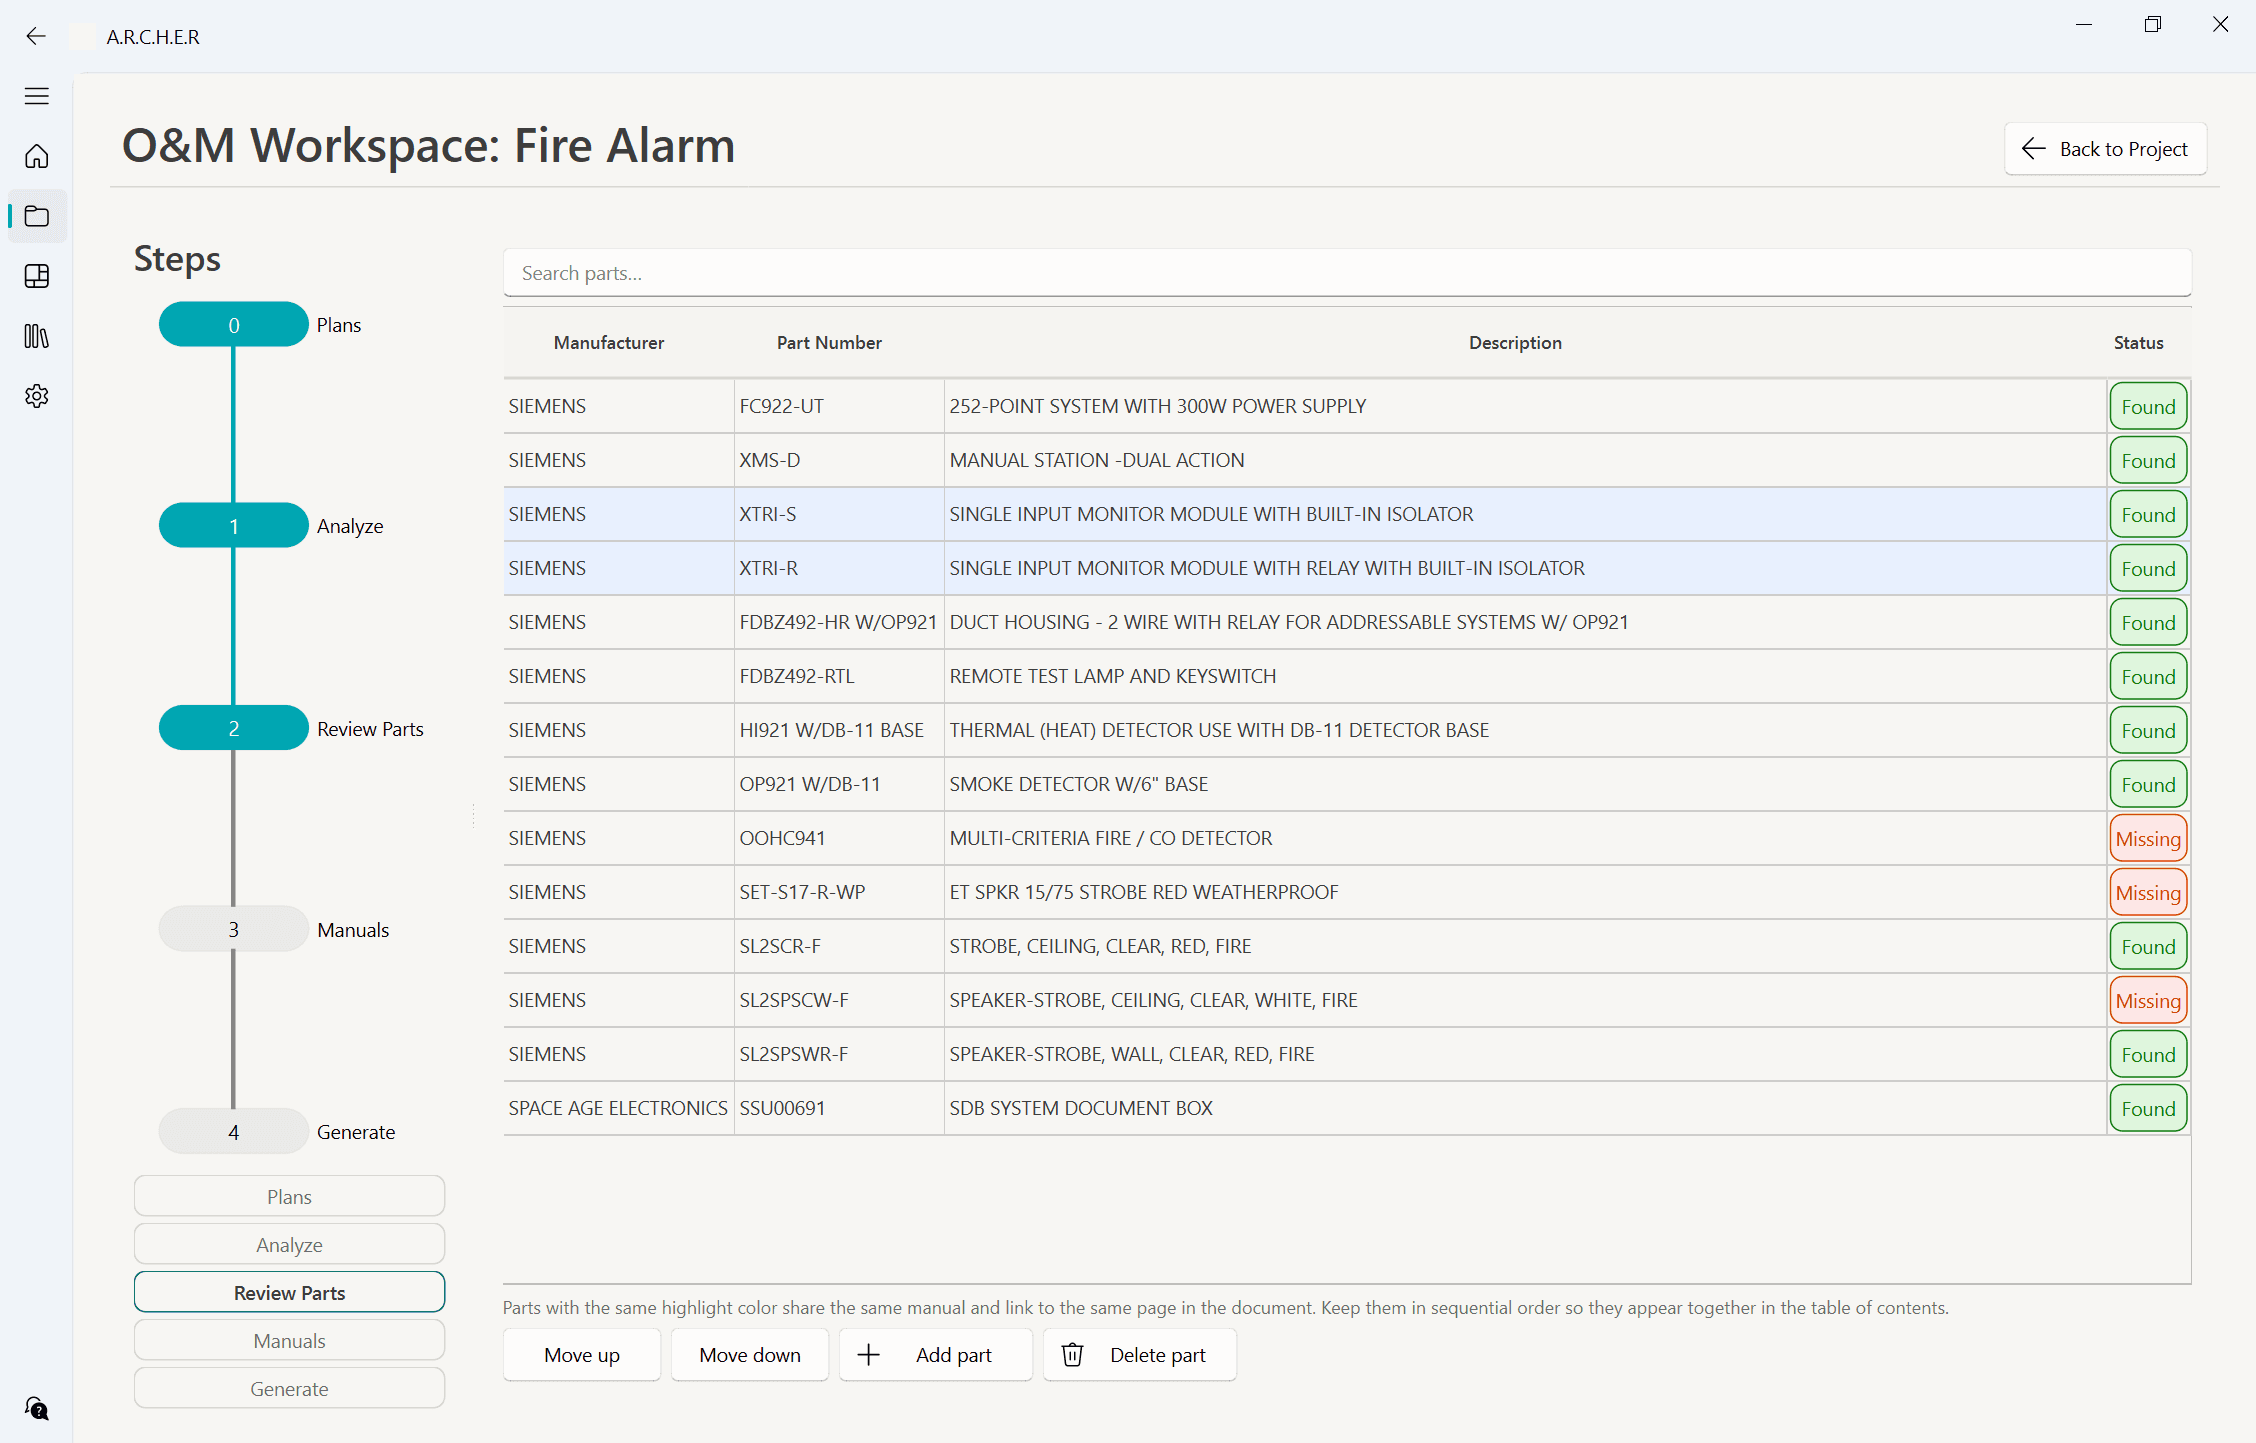Open the Projects folder section
2256x1443 pixels.
37,216
